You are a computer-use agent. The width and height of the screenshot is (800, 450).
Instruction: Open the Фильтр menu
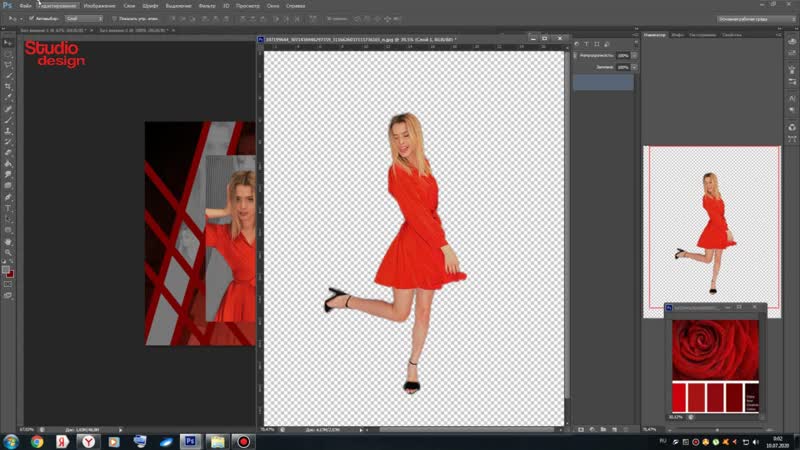[x=205, y=5]
